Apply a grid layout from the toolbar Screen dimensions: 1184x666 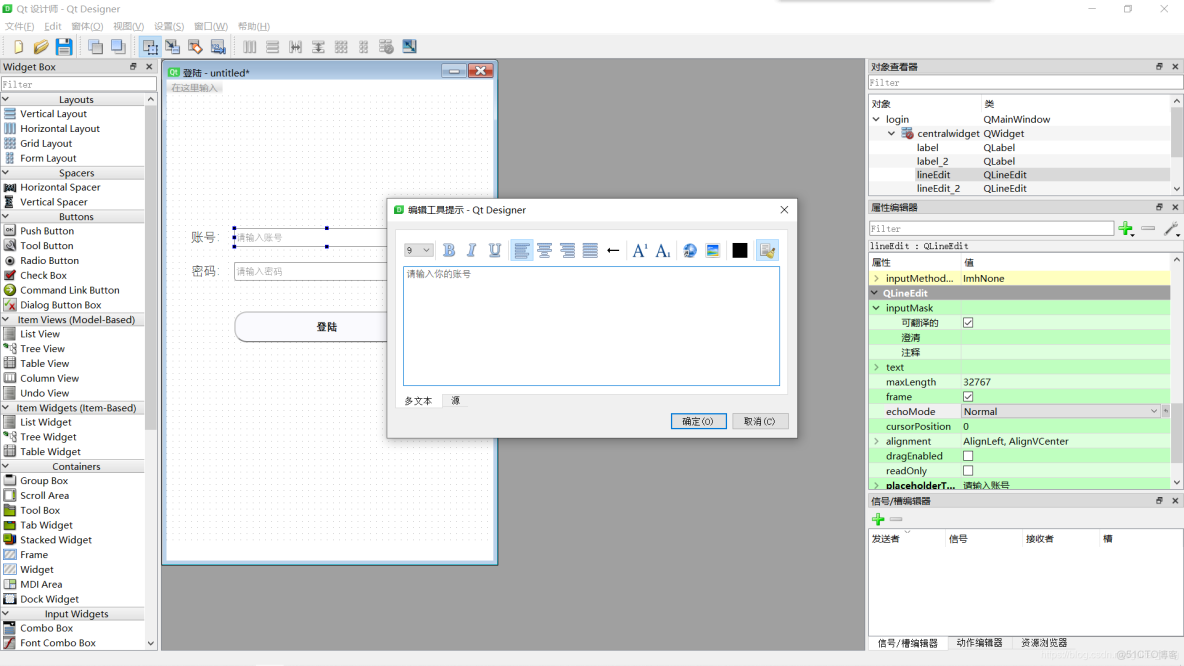(339, 45)
